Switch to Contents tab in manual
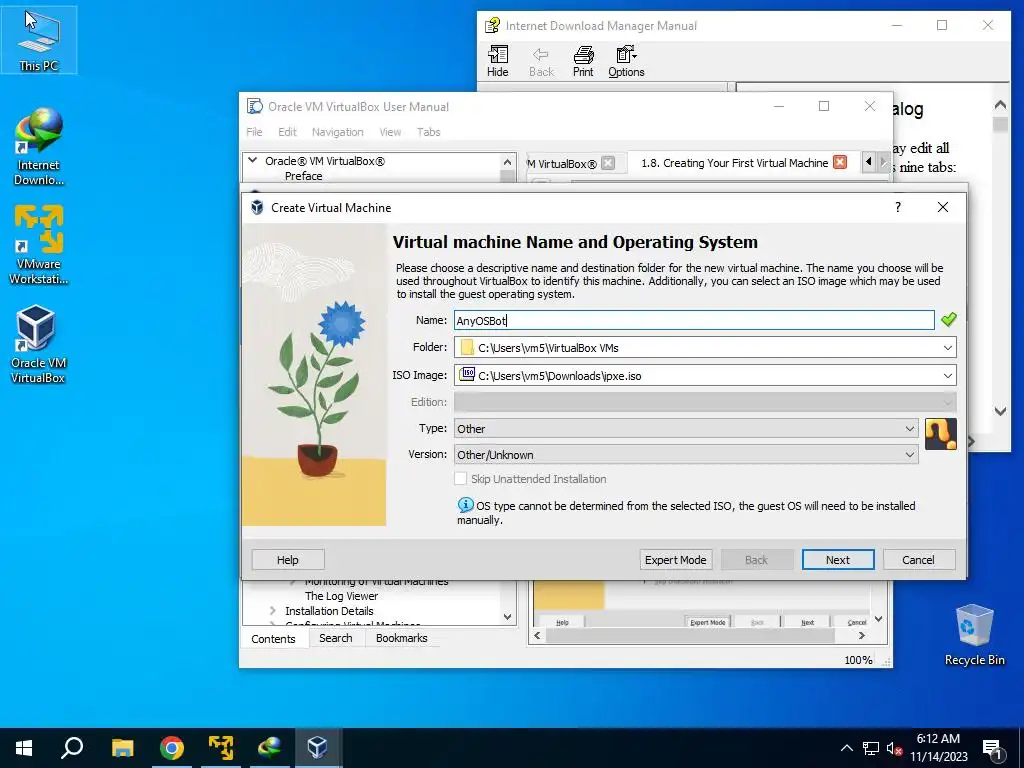Viewport: 1024px width, 768px height. pyautogui.click(x=274, y=639)
